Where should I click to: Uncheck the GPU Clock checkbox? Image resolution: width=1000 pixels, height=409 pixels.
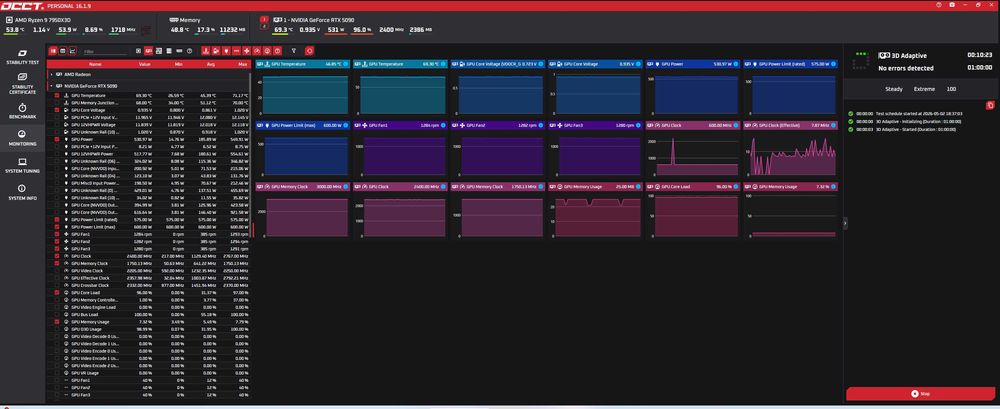(57, 256)
